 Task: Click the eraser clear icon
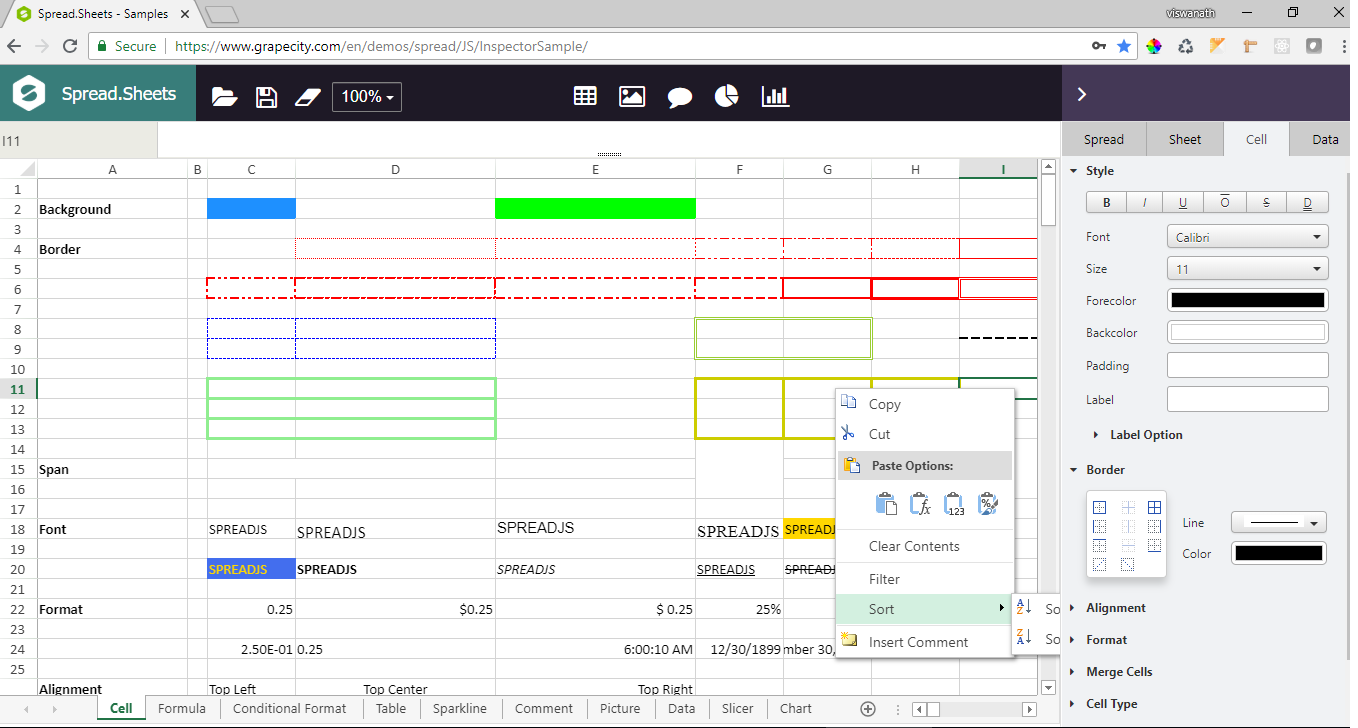(x=311, y=96)
